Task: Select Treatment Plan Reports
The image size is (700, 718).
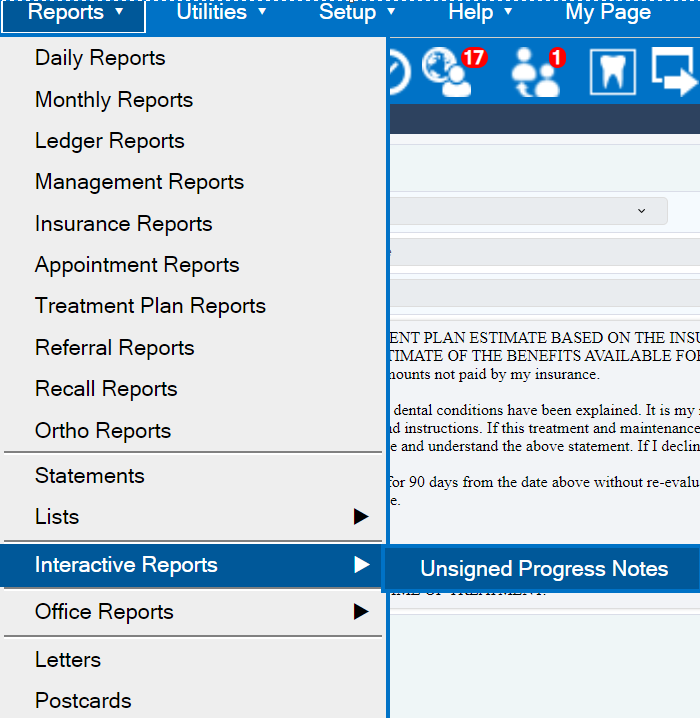Action: 192,306
